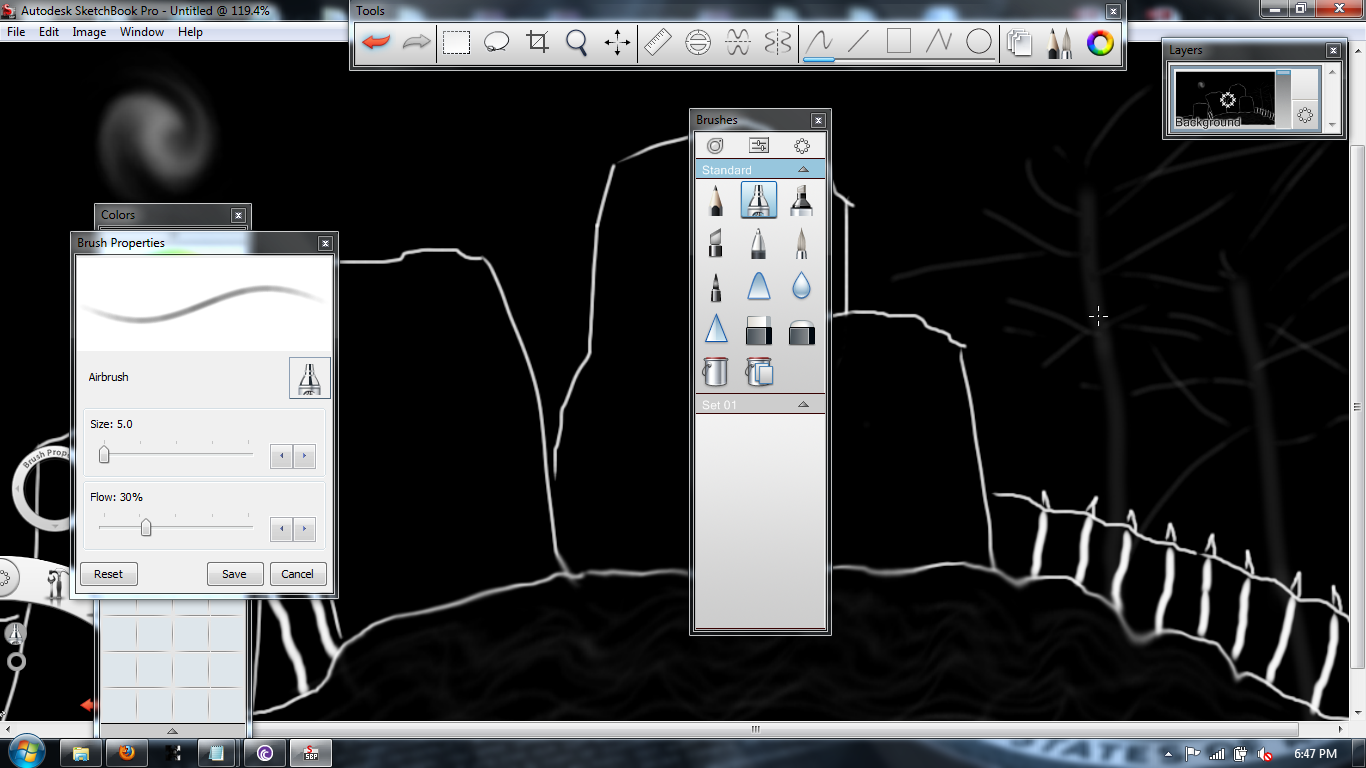Select the Marker brush
Image resolution: width=1366 pixels, height=768 pixels.
[801, 200]
